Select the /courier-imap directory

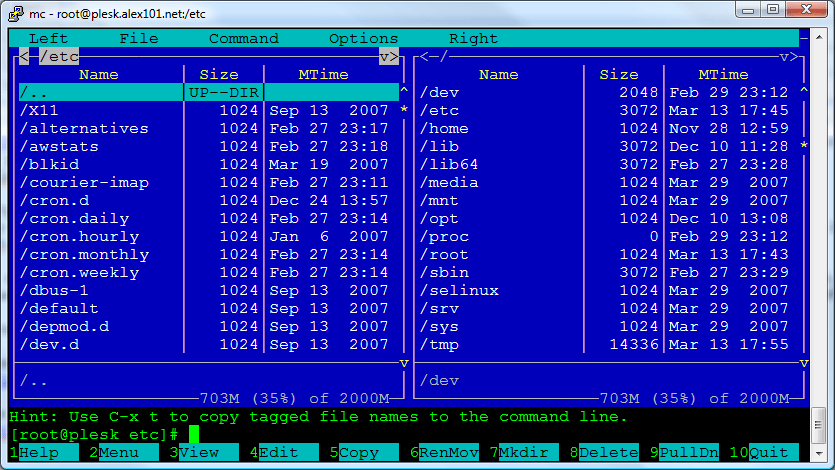[x=209, y=183]
